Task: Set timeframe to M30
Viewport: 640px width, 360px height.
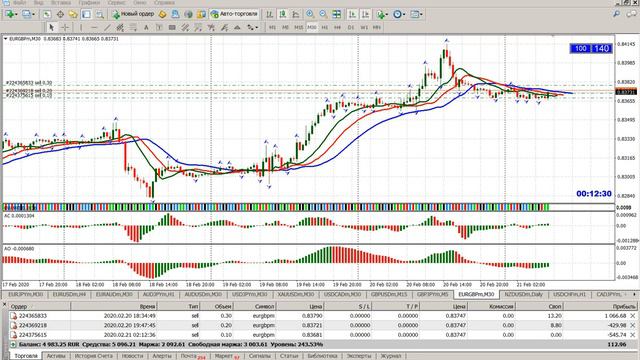Action: pos(312,27)
